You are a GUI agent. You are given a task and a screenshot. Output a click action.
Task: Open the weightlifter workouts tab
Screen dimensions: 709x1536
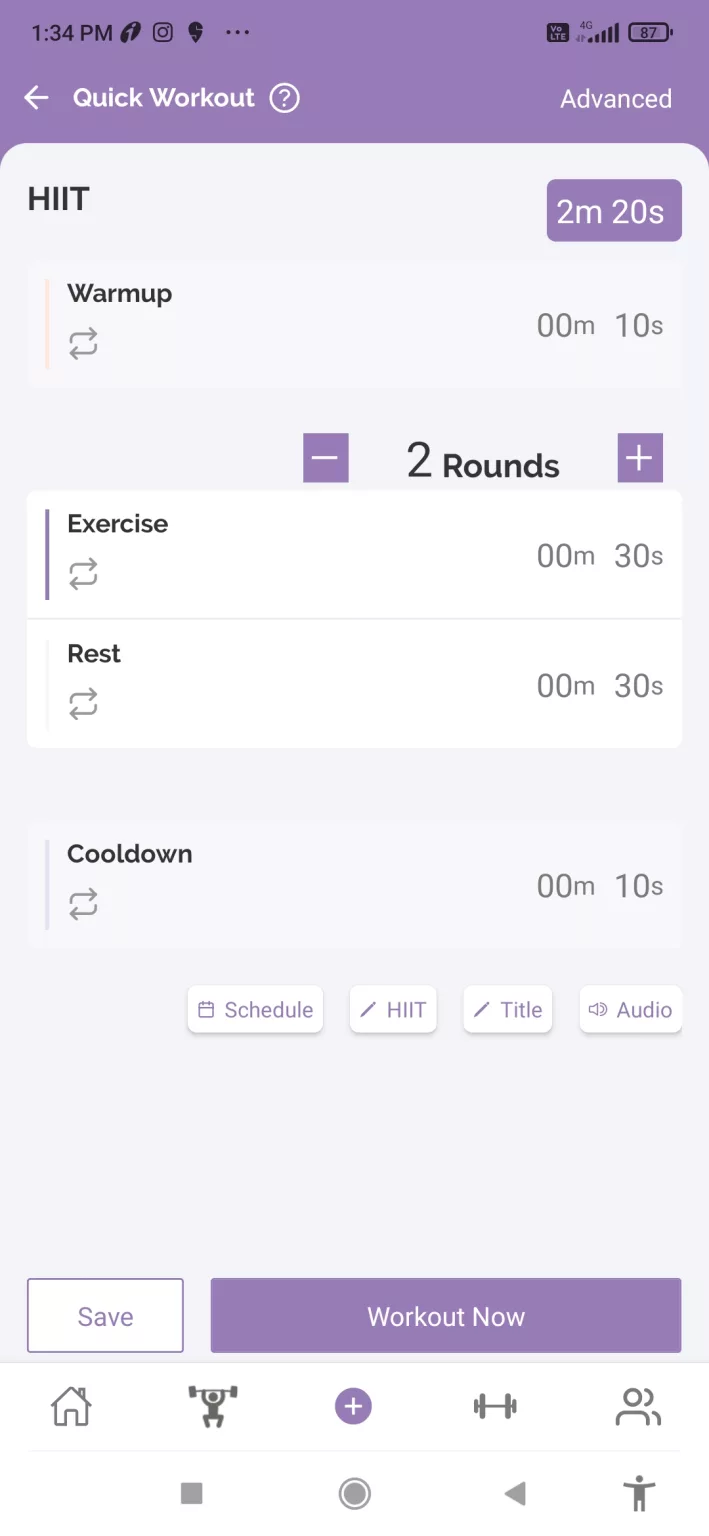213,1406
